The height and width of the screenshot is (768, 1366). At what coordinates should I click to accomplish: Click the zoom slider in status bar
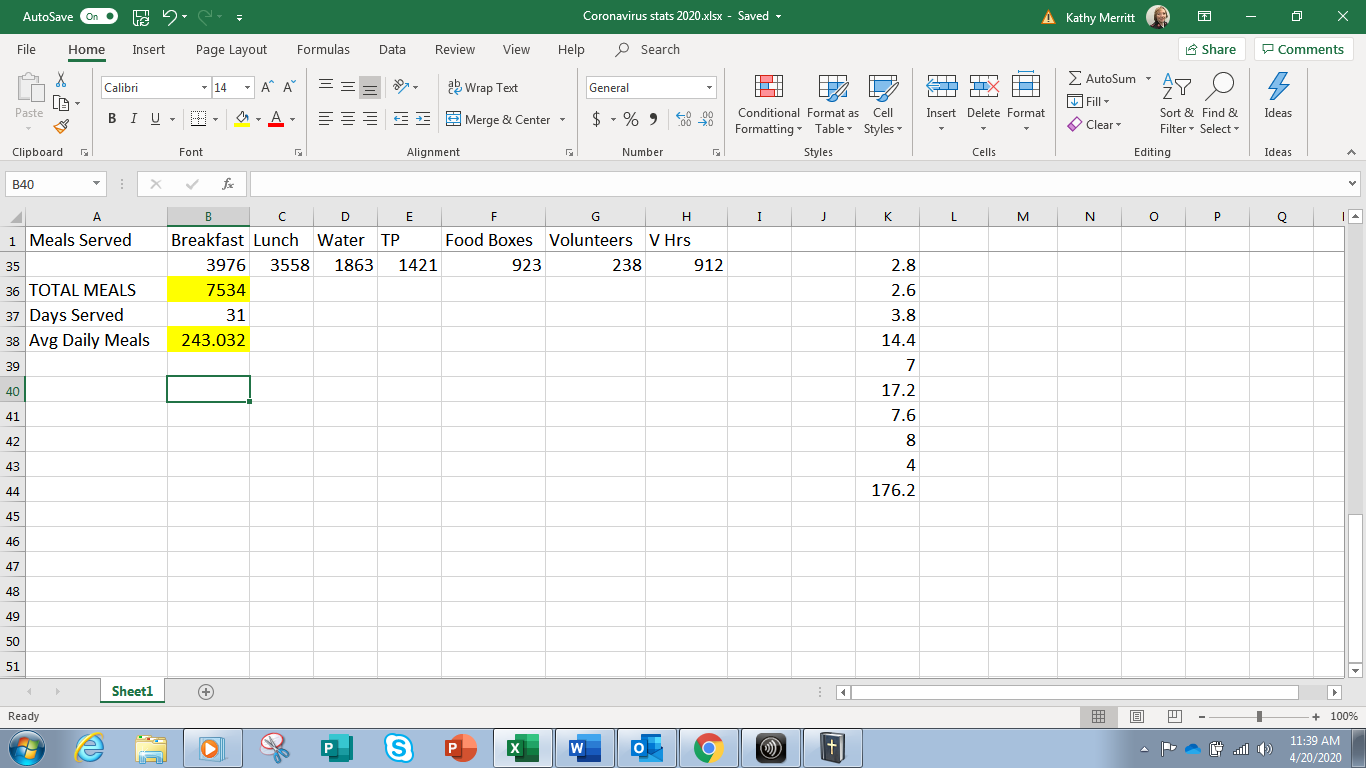point(1259,716)
